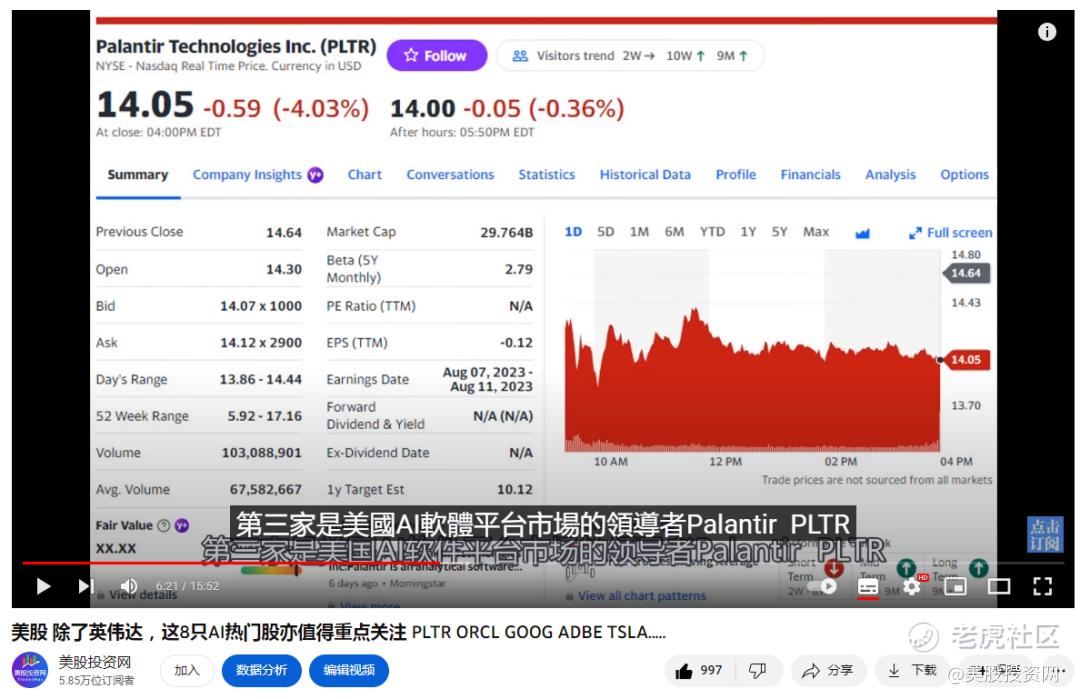Click the 点击订阅 subscribe badge
Viewport: 1080px width, 699px height.
point(1045,534)
